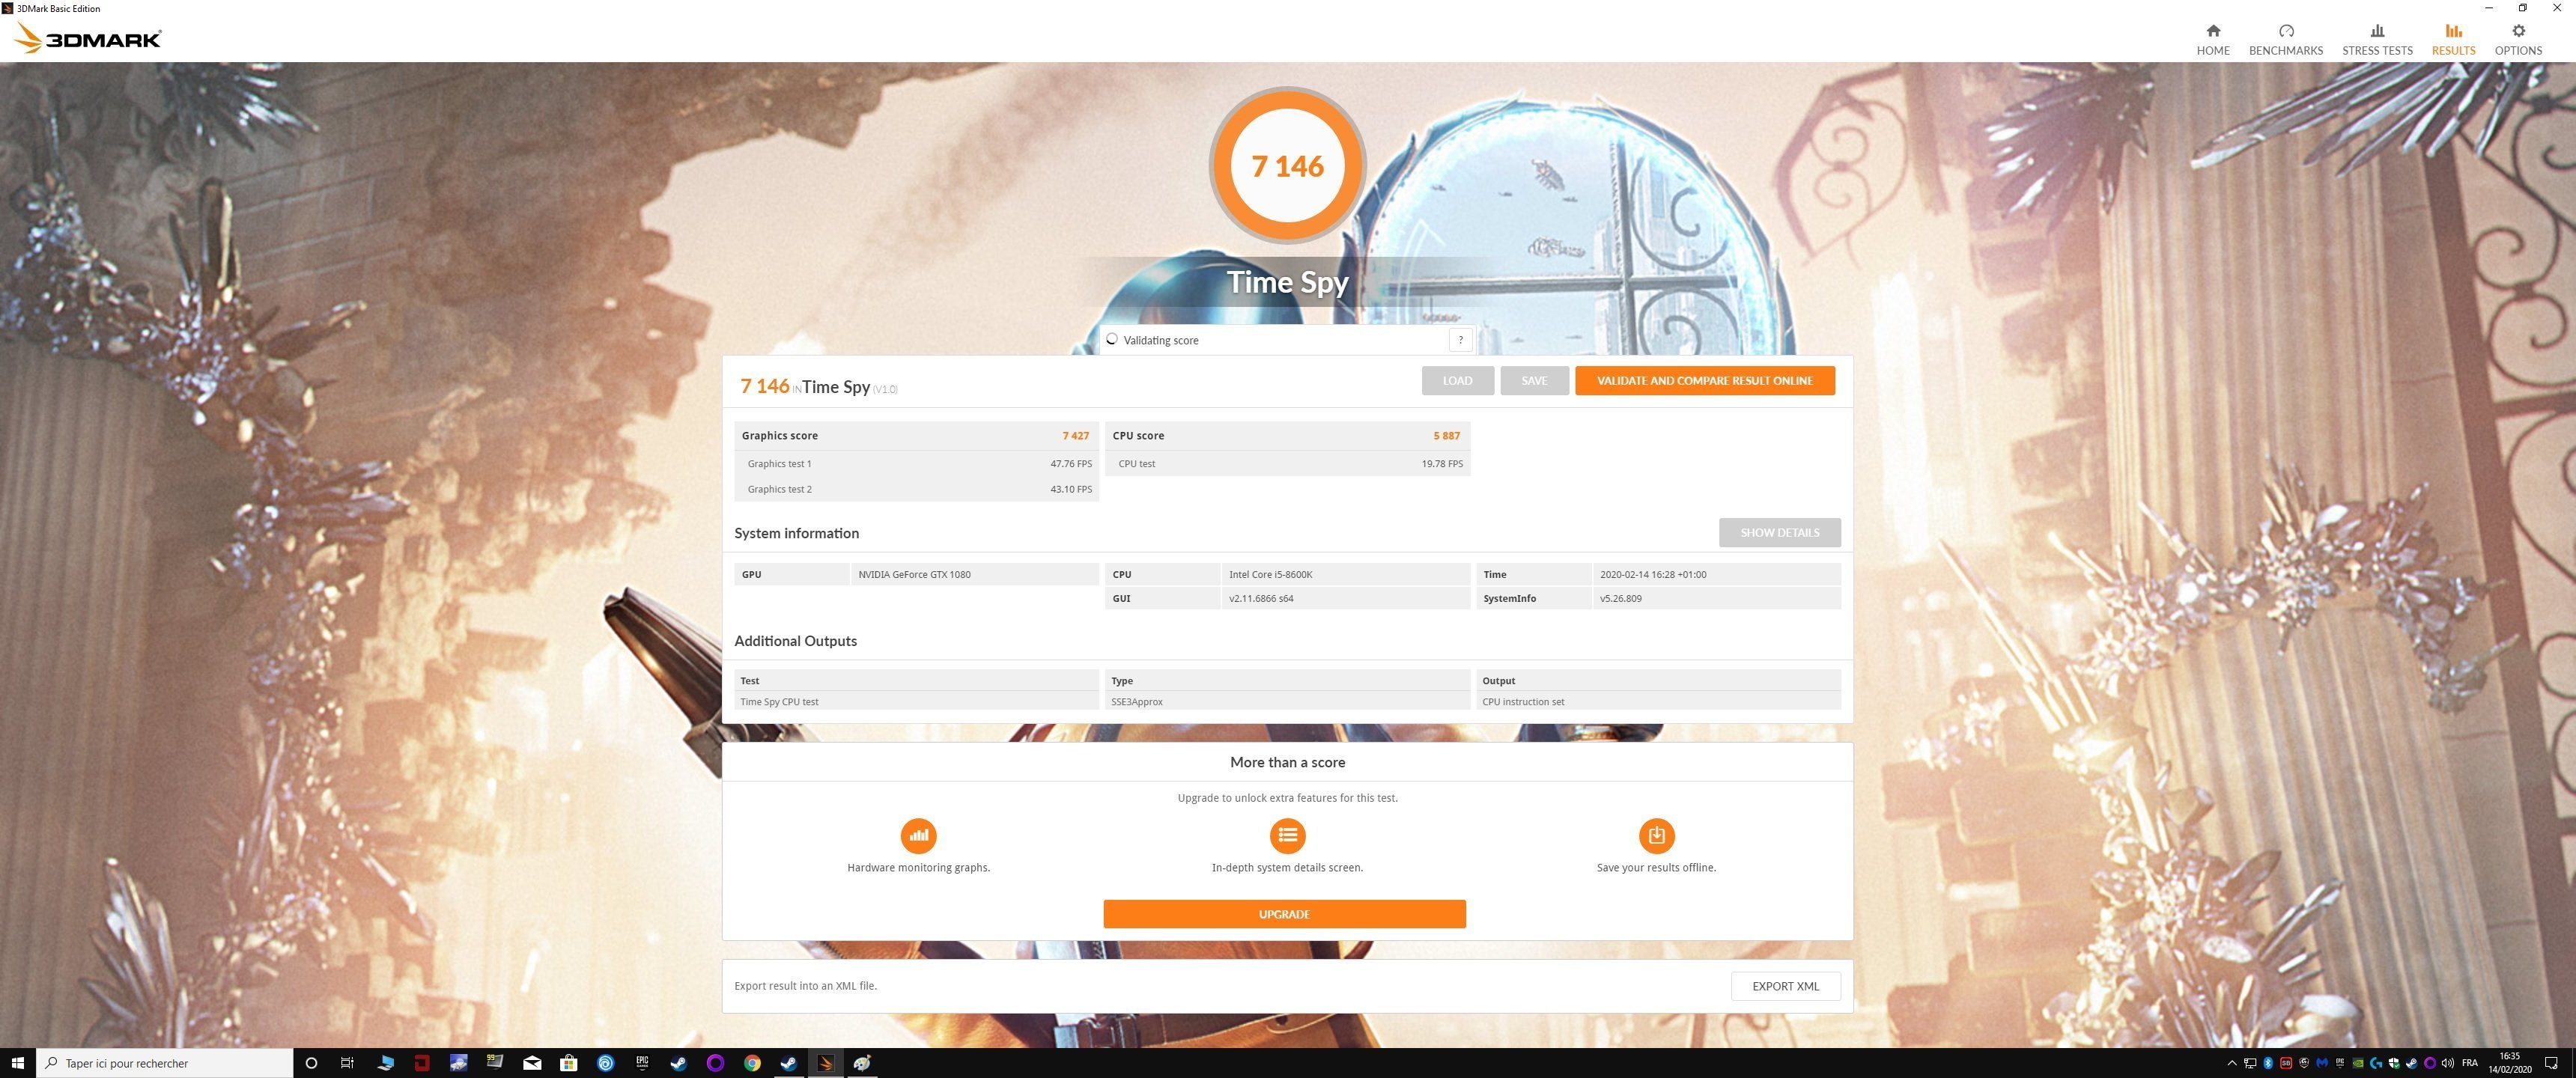Click the EXPORT XML button
The height and width of the screenshot is (1078, 2576).
click(1785, 986)
